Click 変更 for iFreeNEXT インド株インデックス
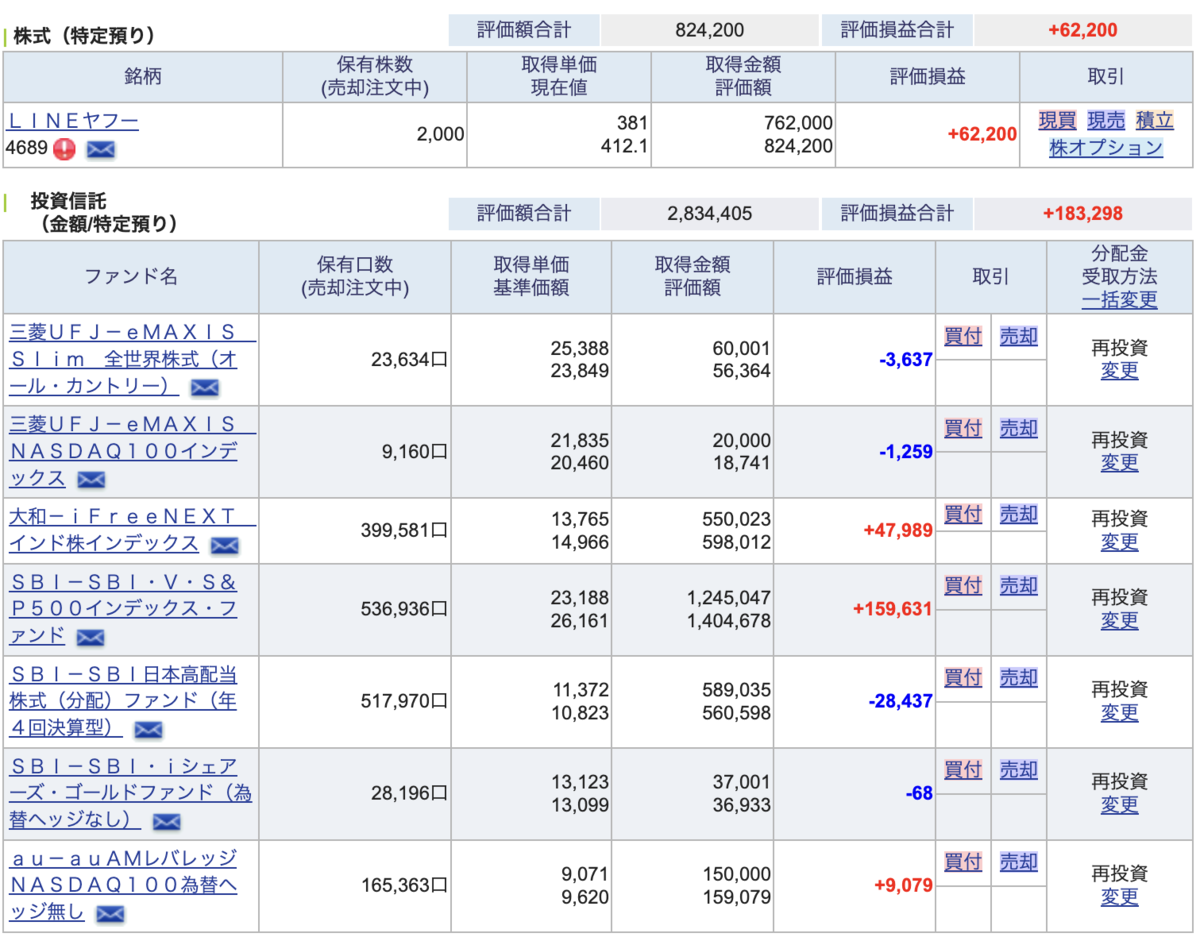The width and height of the screenshot is (1200, 937). coord(1119,542)
